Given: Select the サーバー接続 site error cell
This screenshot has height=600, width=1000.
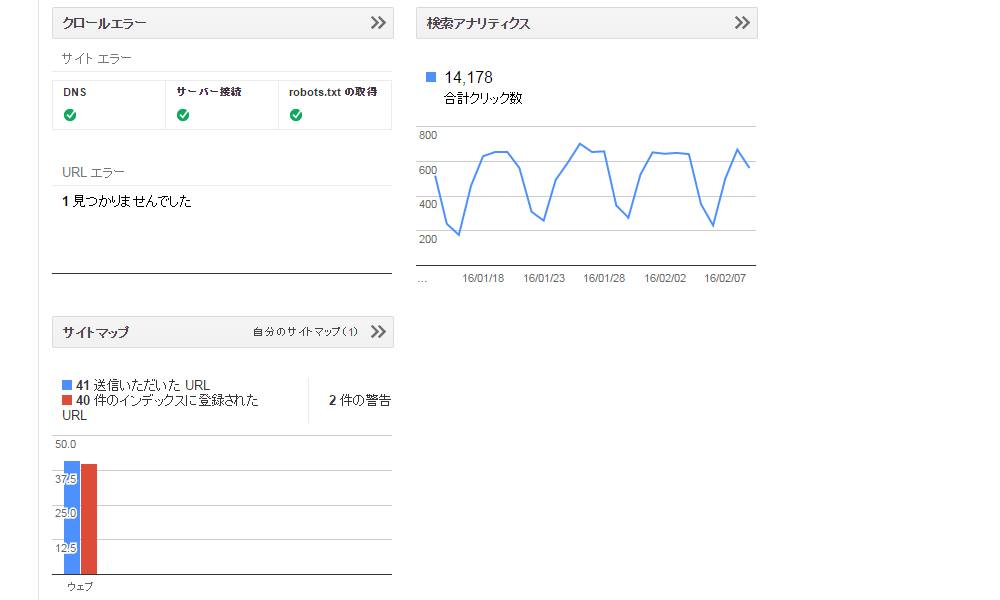Looking at the screenshot, I should (x=221, y=104).
